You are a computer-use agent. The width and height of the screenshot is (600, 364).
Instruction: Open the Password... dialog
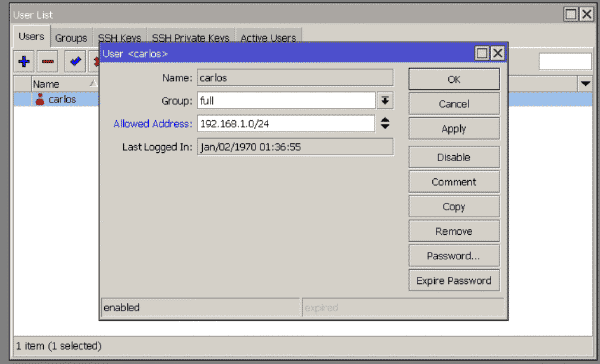[x=454, y=256]
